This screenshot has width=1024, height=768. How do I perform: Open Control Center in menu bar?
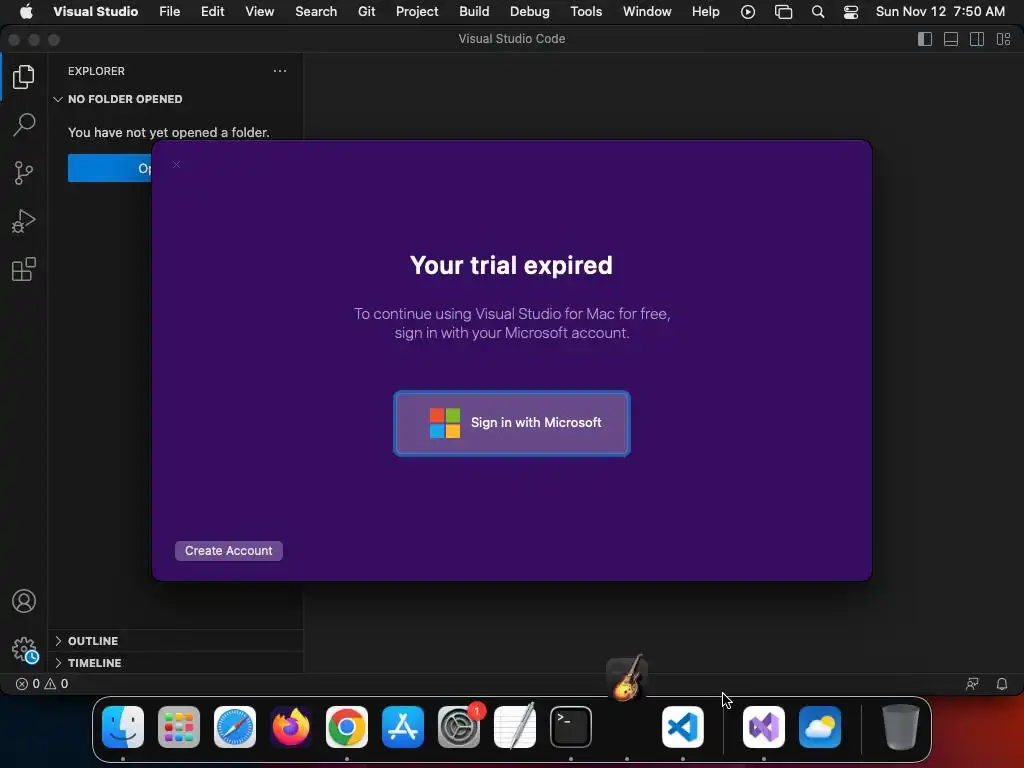851,12
